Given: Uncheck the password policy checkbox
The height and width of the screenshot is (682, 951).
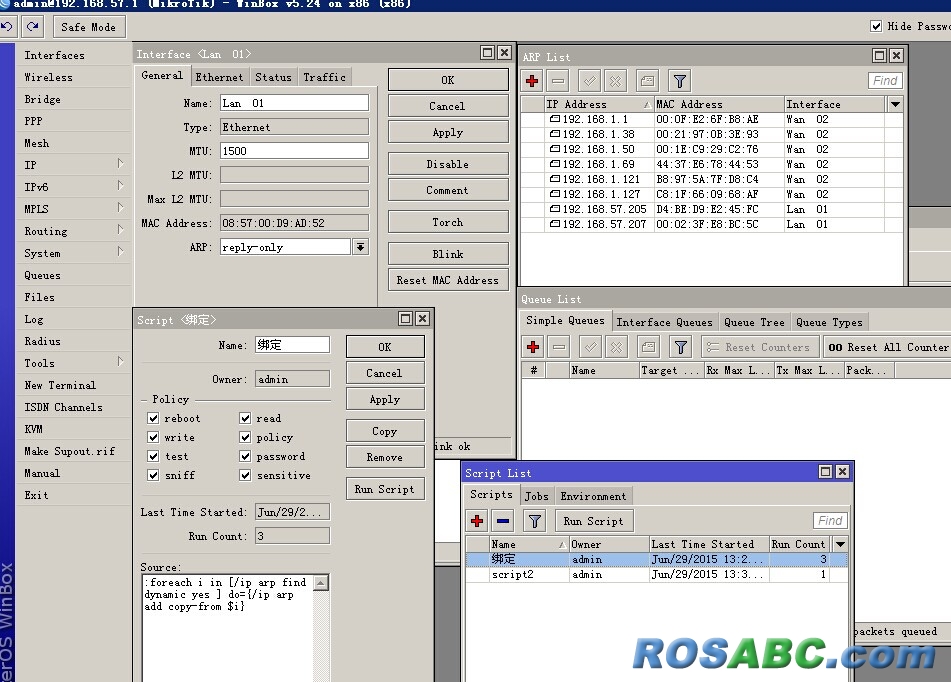Looking at the screenshot, I should click(245, 456).
